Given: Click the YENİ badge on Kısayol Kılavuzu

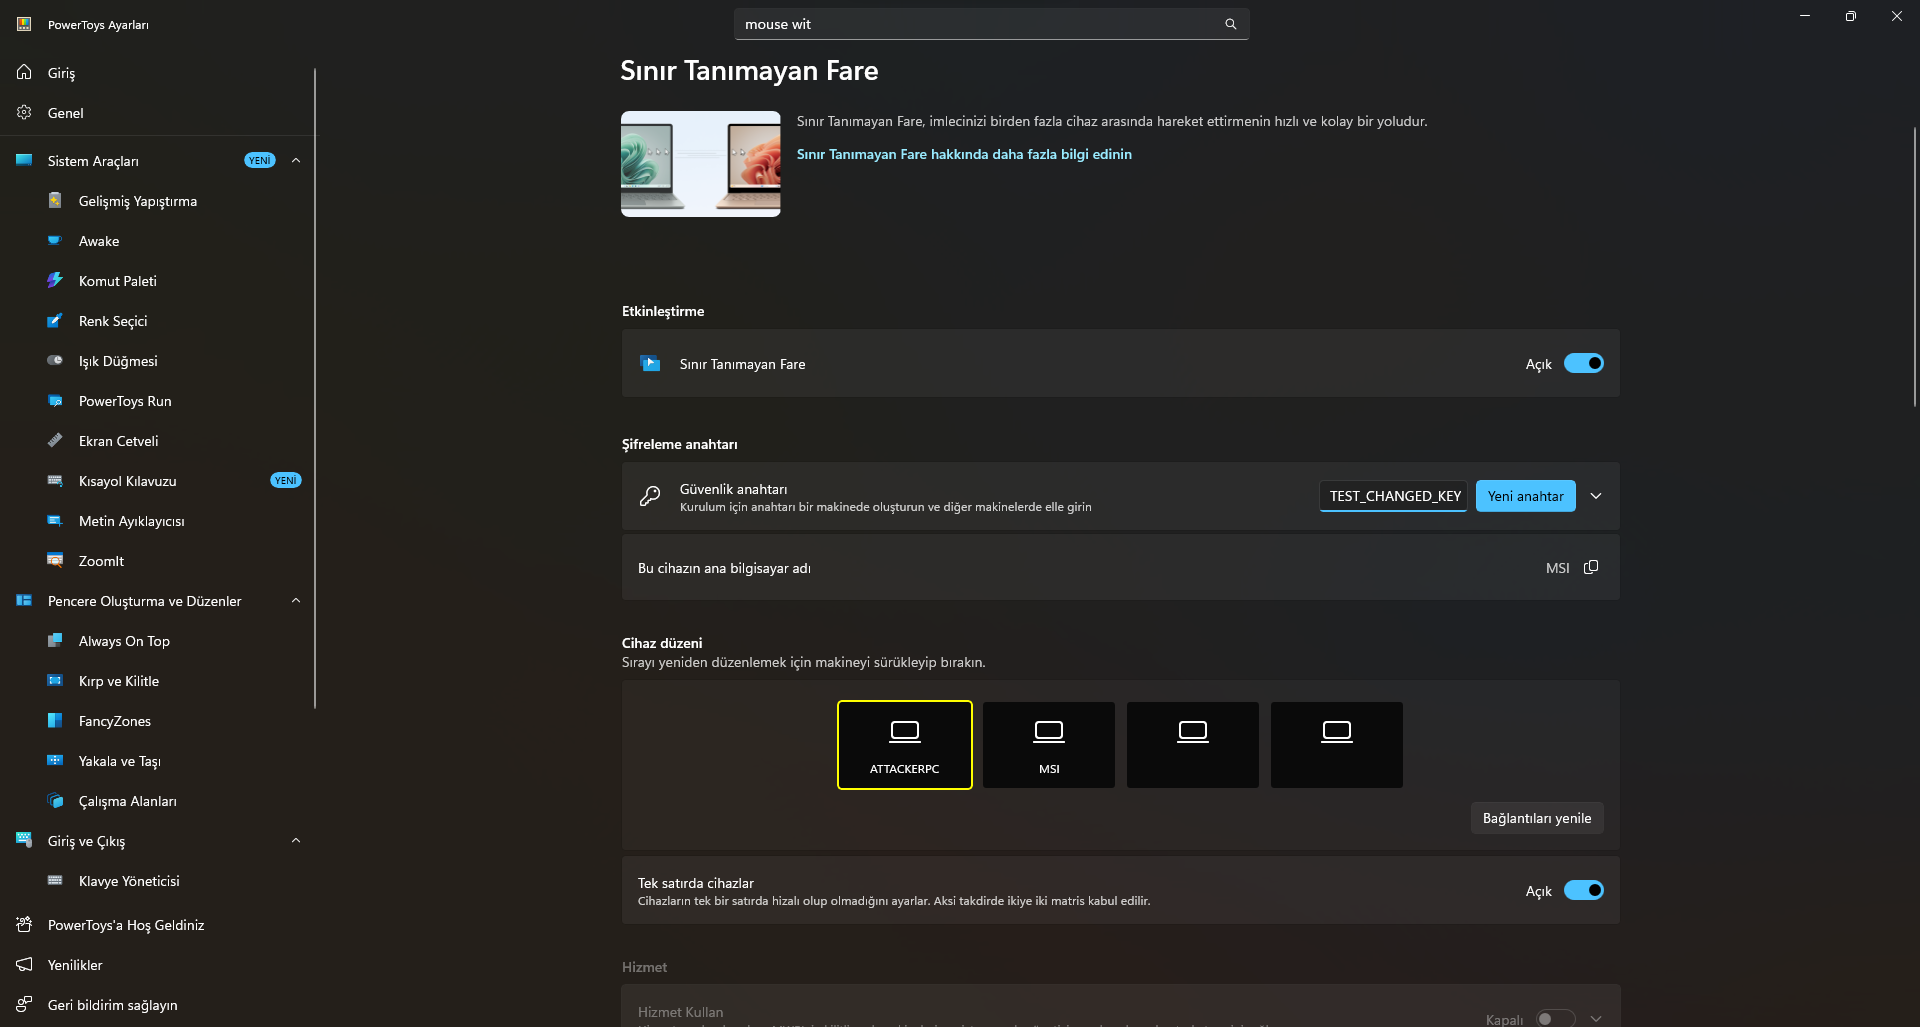Looking at the screenshot, I should [286, 480].
